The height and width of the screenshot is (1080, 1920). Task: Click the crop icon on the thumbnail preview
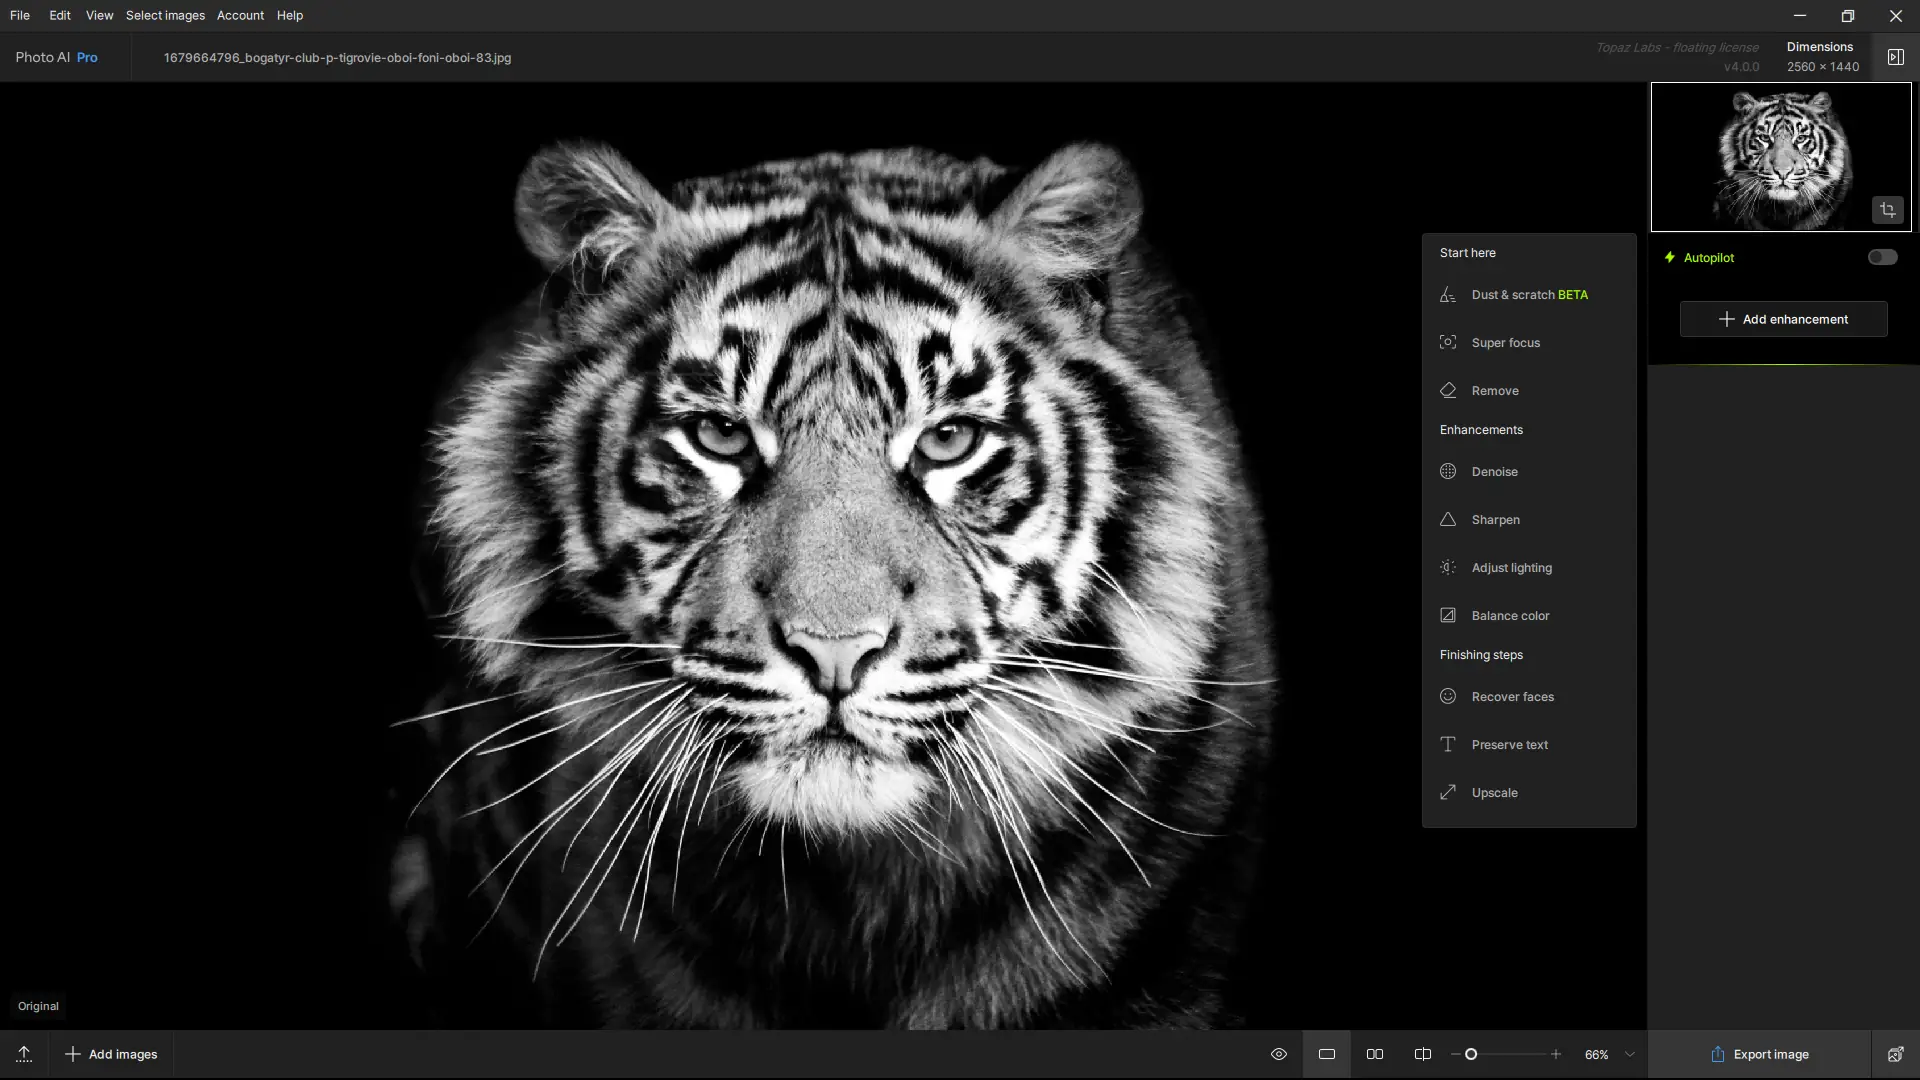click(x=1887, y=210)
